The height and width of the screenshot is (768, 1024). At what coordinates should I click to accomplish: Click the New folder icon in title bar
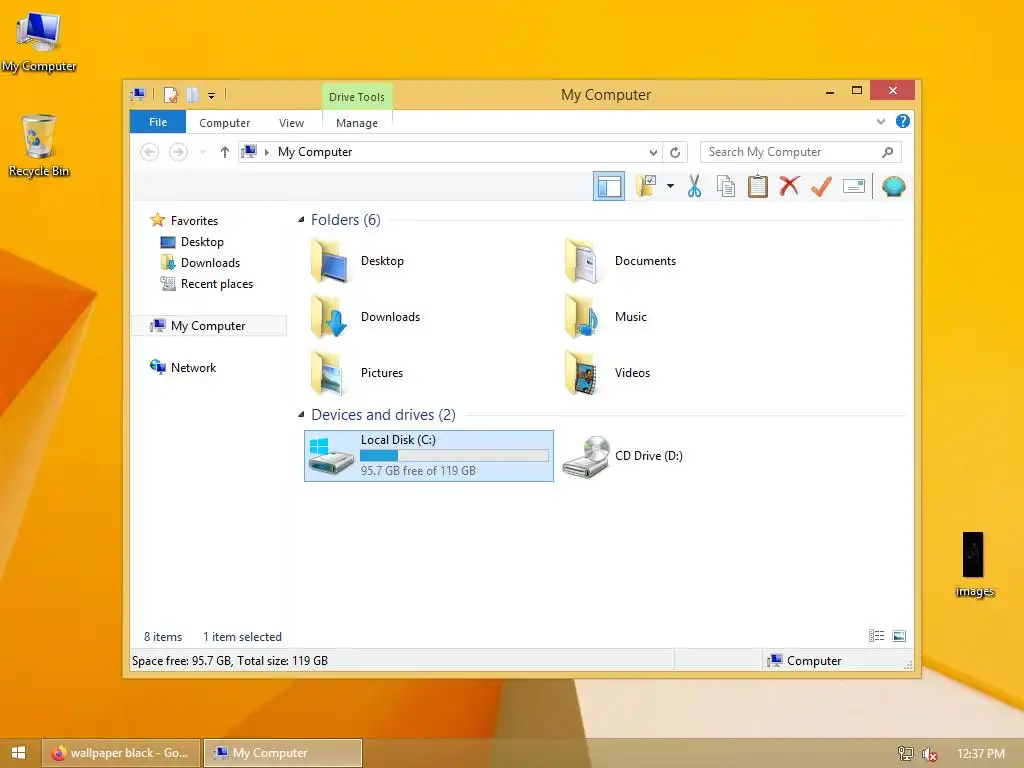[193, 95]
